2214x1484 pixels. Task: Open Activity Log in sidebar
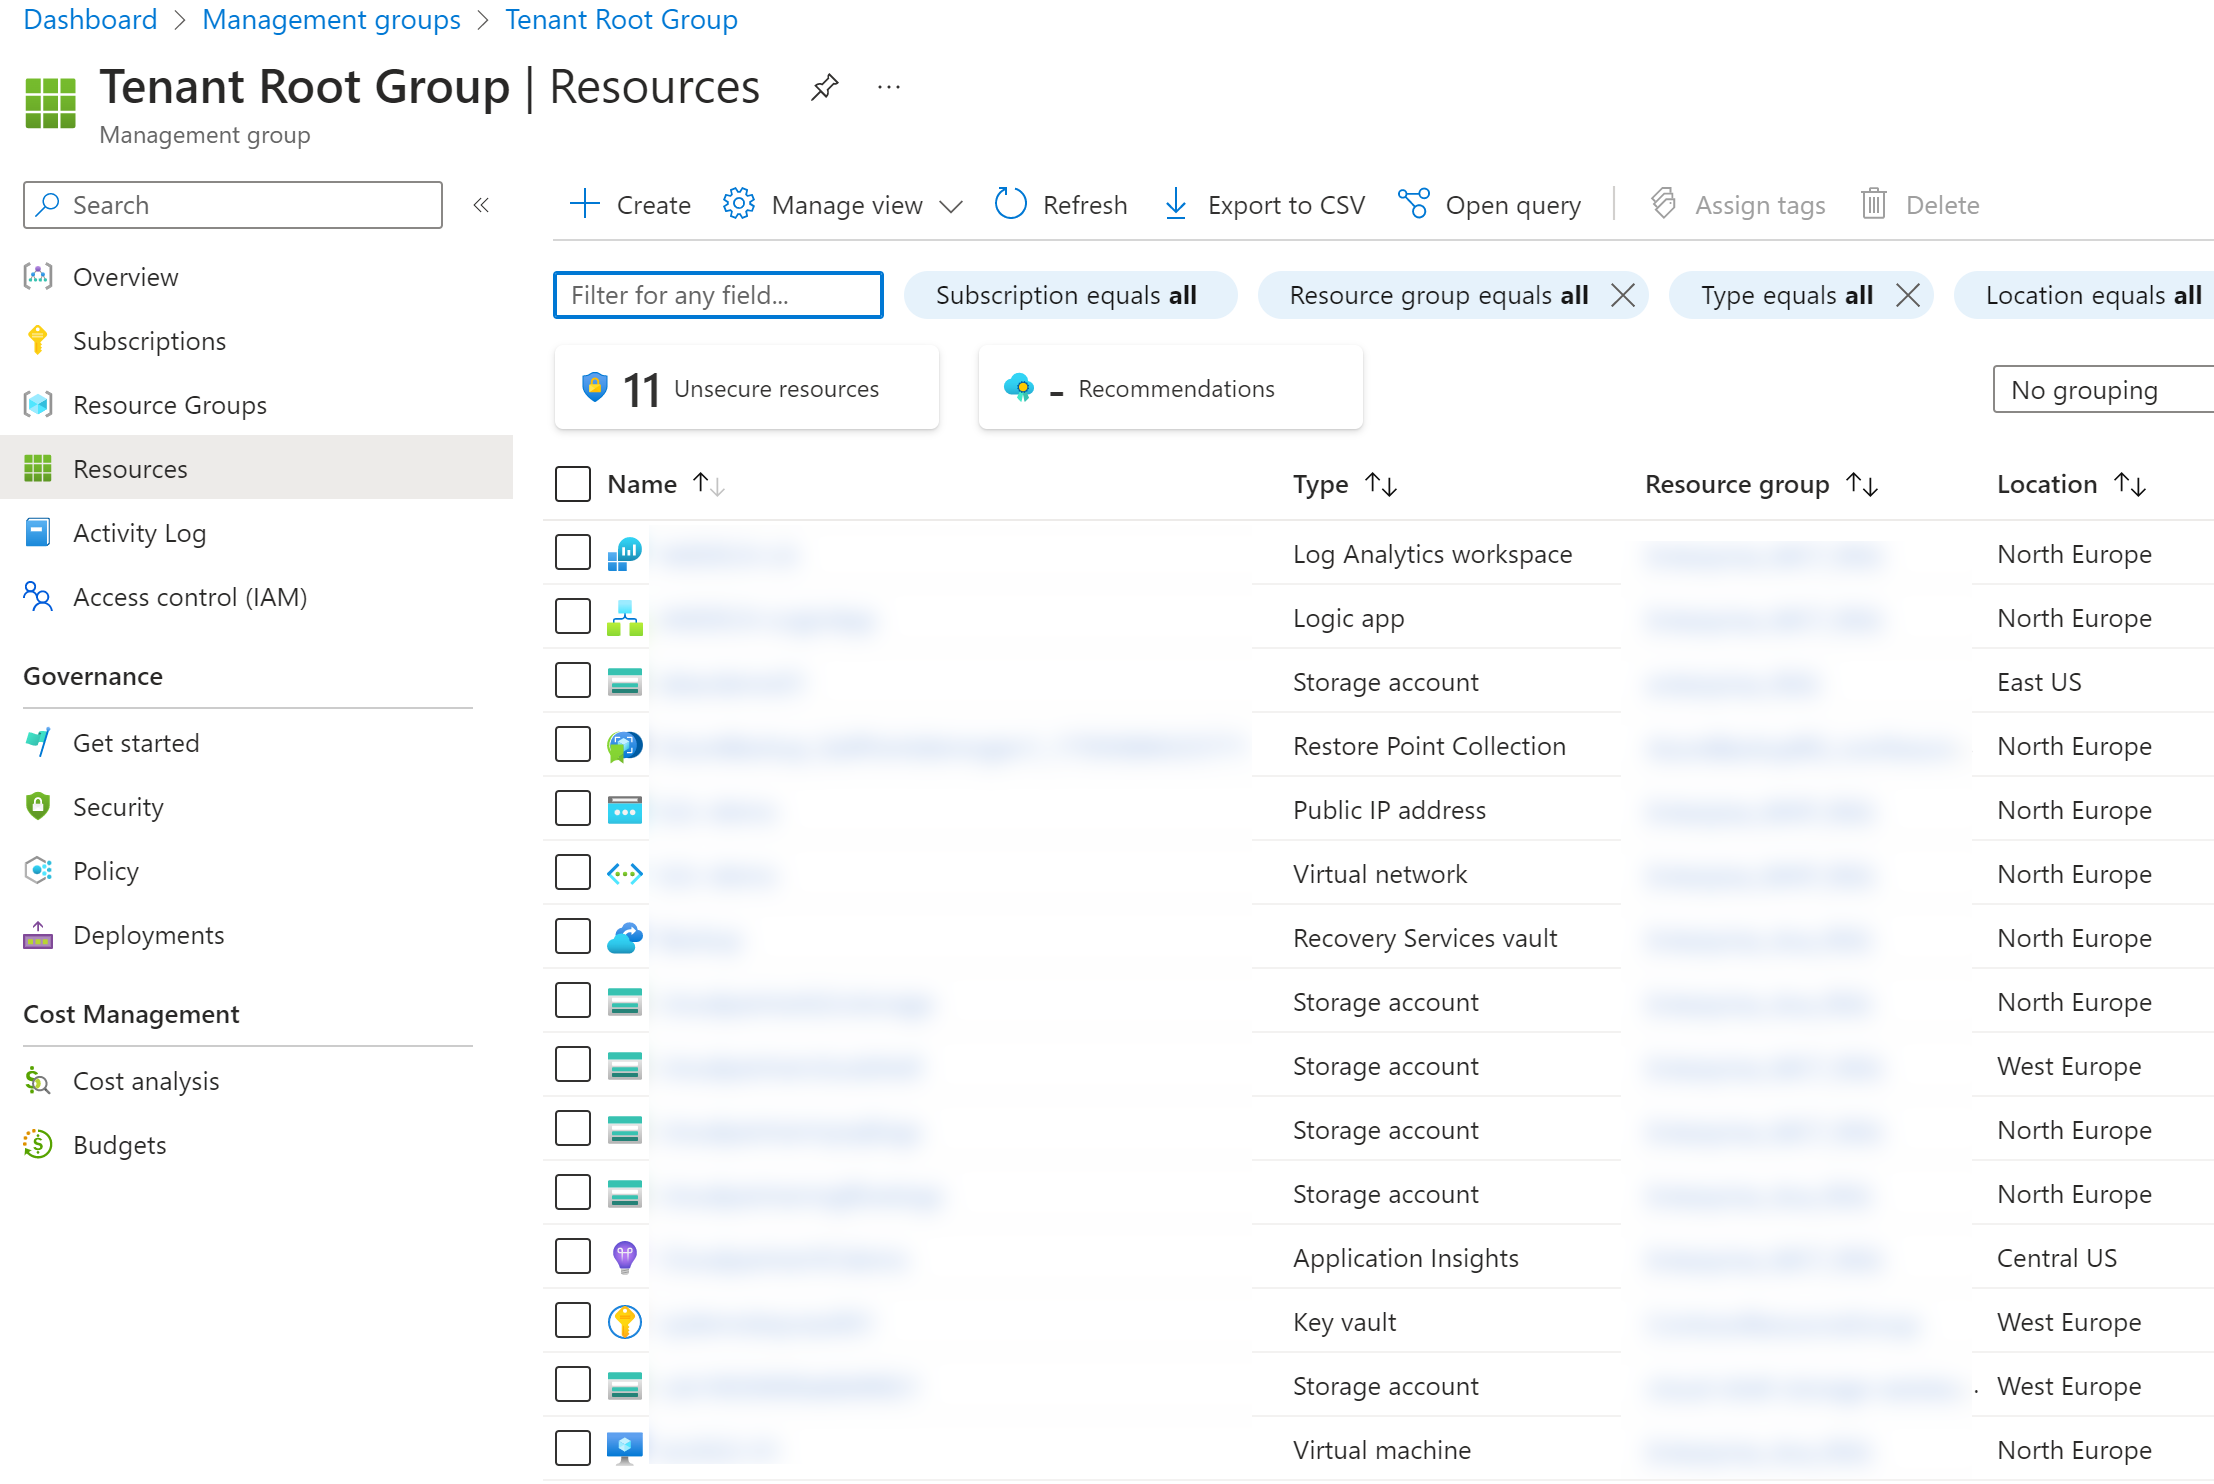[139, 533]
